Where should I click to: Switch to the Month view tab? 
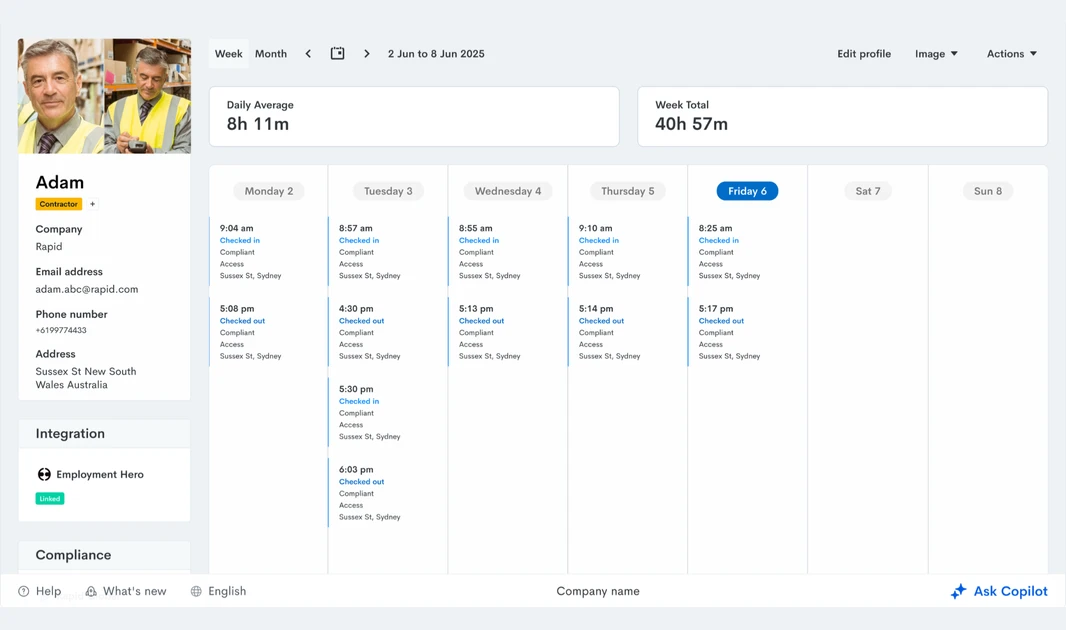pyautogui.click(x=271, y=54)
